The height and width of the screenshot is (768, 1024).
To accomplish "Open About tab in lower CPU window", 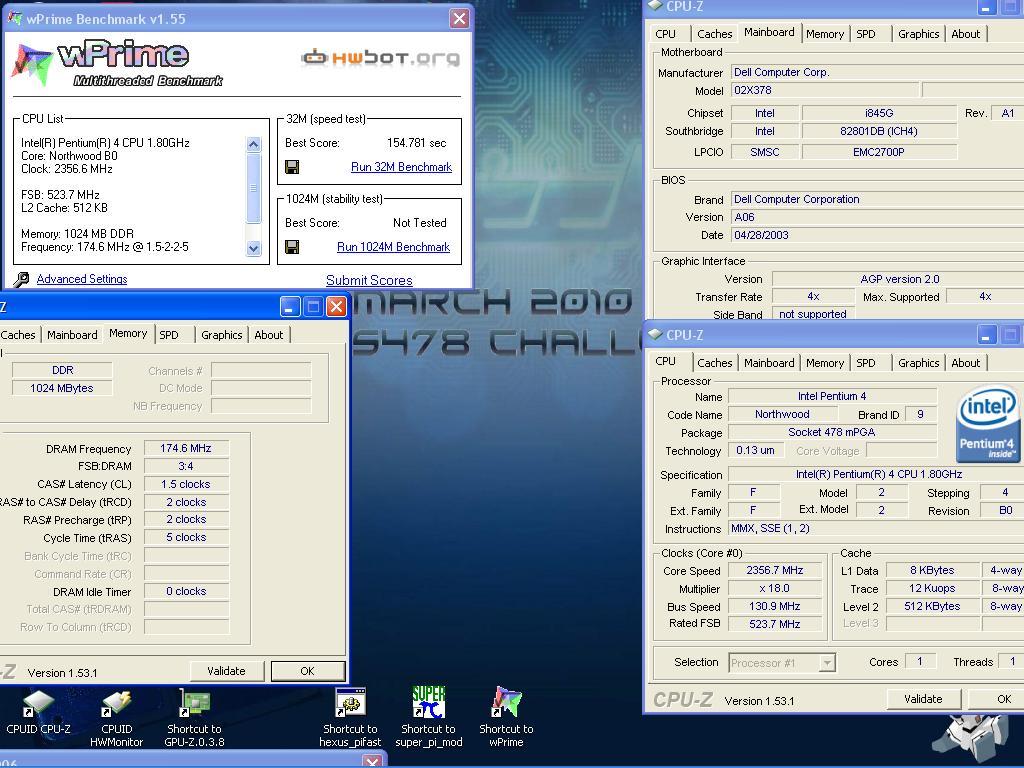I will point(965,363).
